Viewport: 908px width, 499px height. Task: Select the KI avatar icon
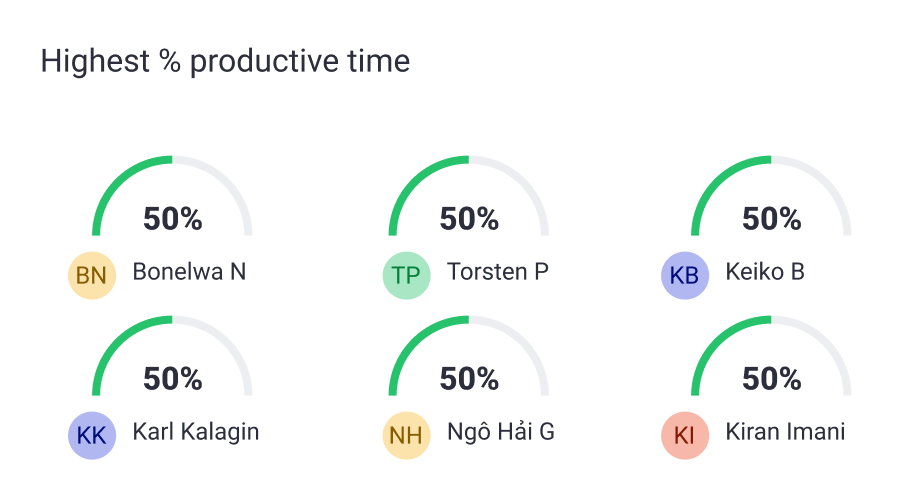click(685, 435)
